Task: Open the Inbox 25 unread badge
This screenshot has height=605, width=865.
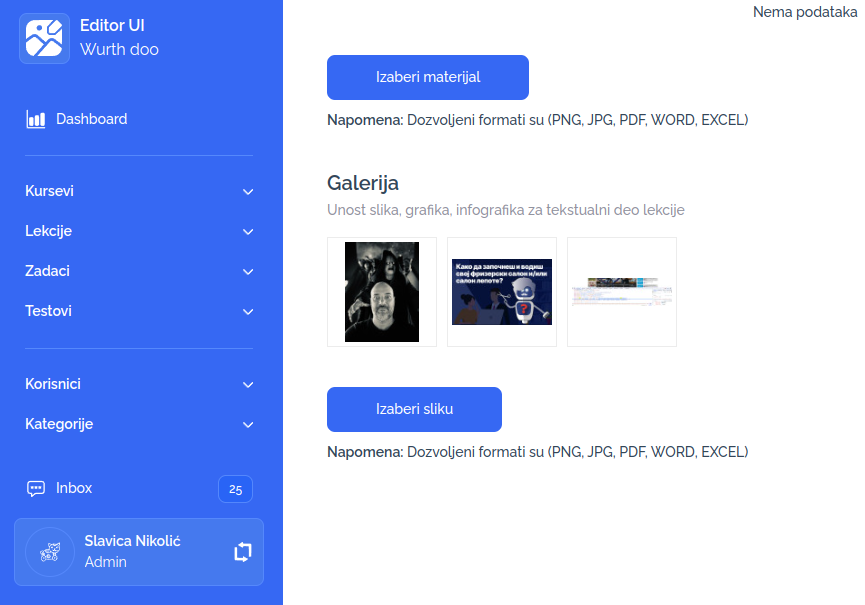Action: [x=235, y=489]
